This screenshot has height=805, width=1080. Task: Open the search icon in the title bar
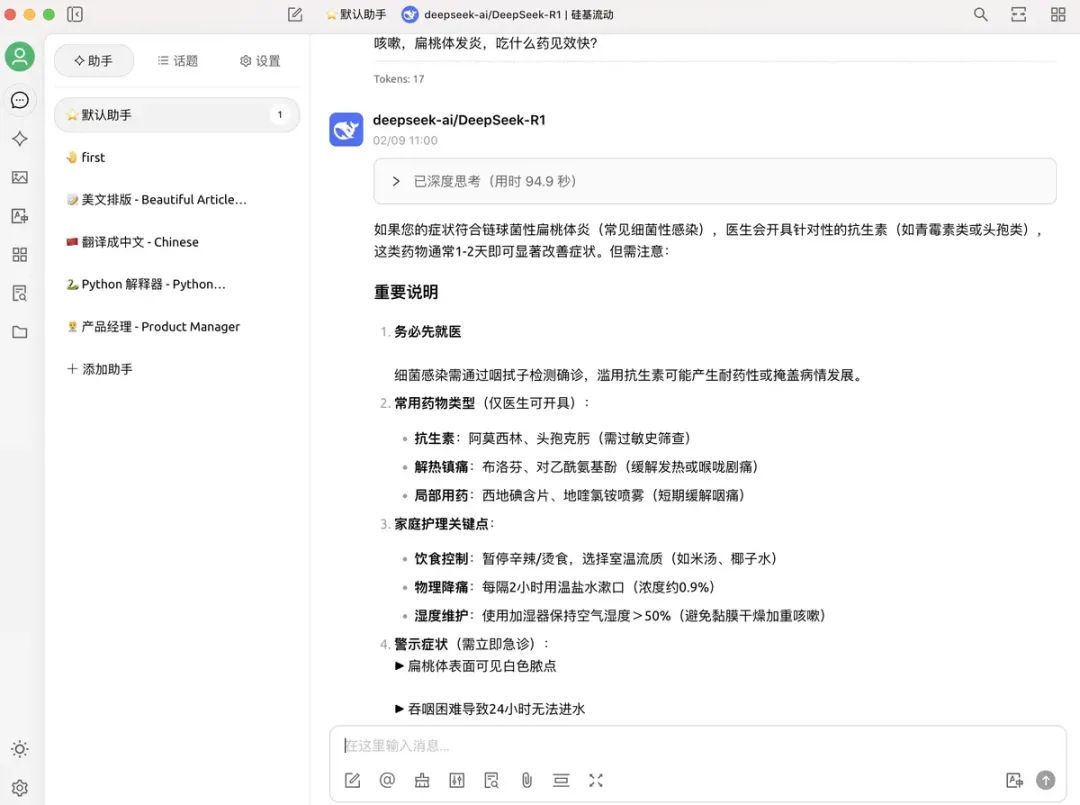[x=980, y=14]
